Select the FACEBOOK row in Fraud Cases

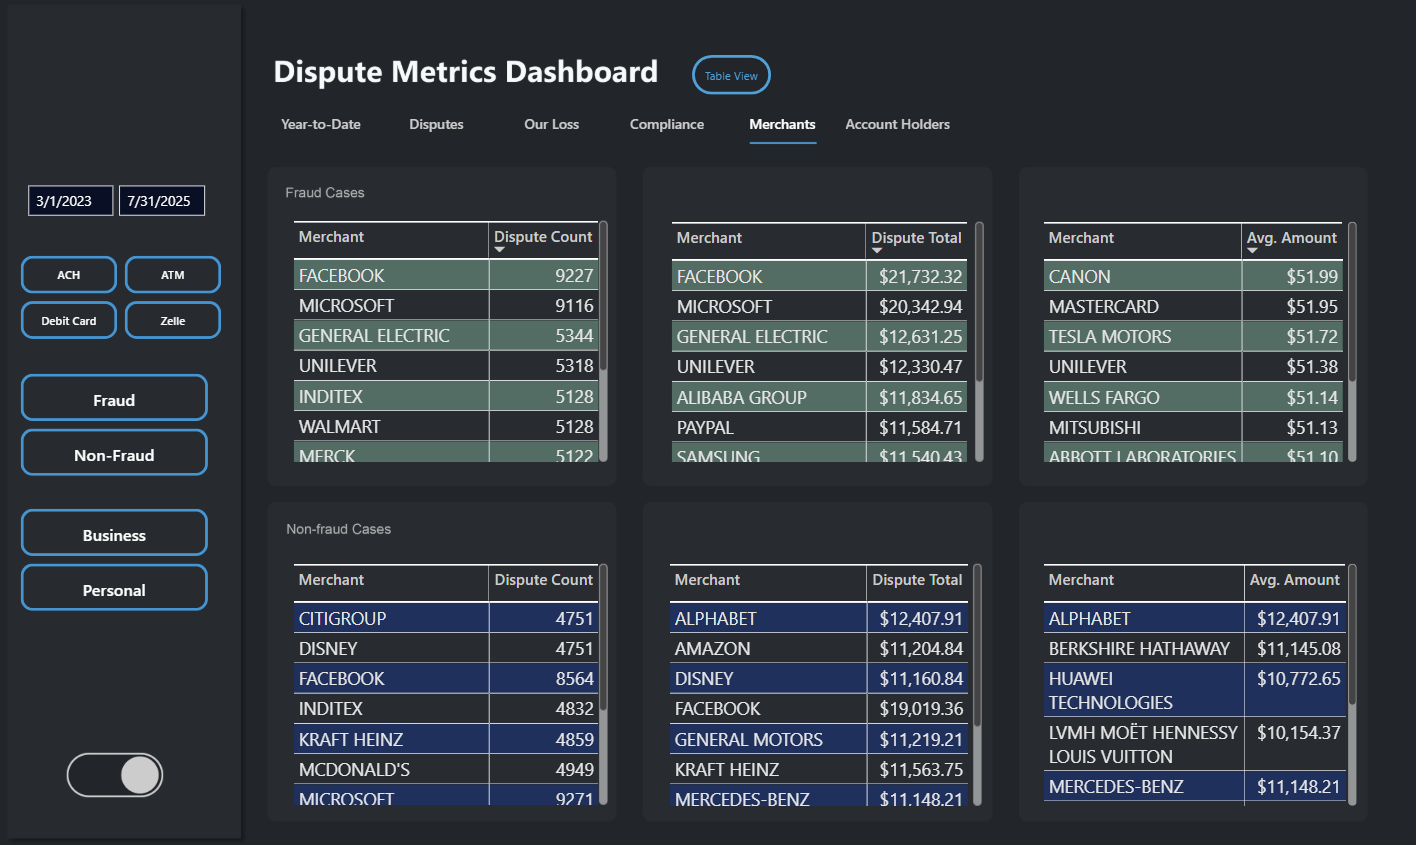tap(391, 275)
